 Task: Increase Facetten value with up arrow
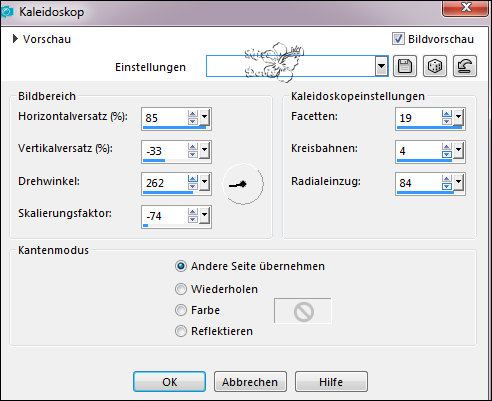(x=447, y=114)
